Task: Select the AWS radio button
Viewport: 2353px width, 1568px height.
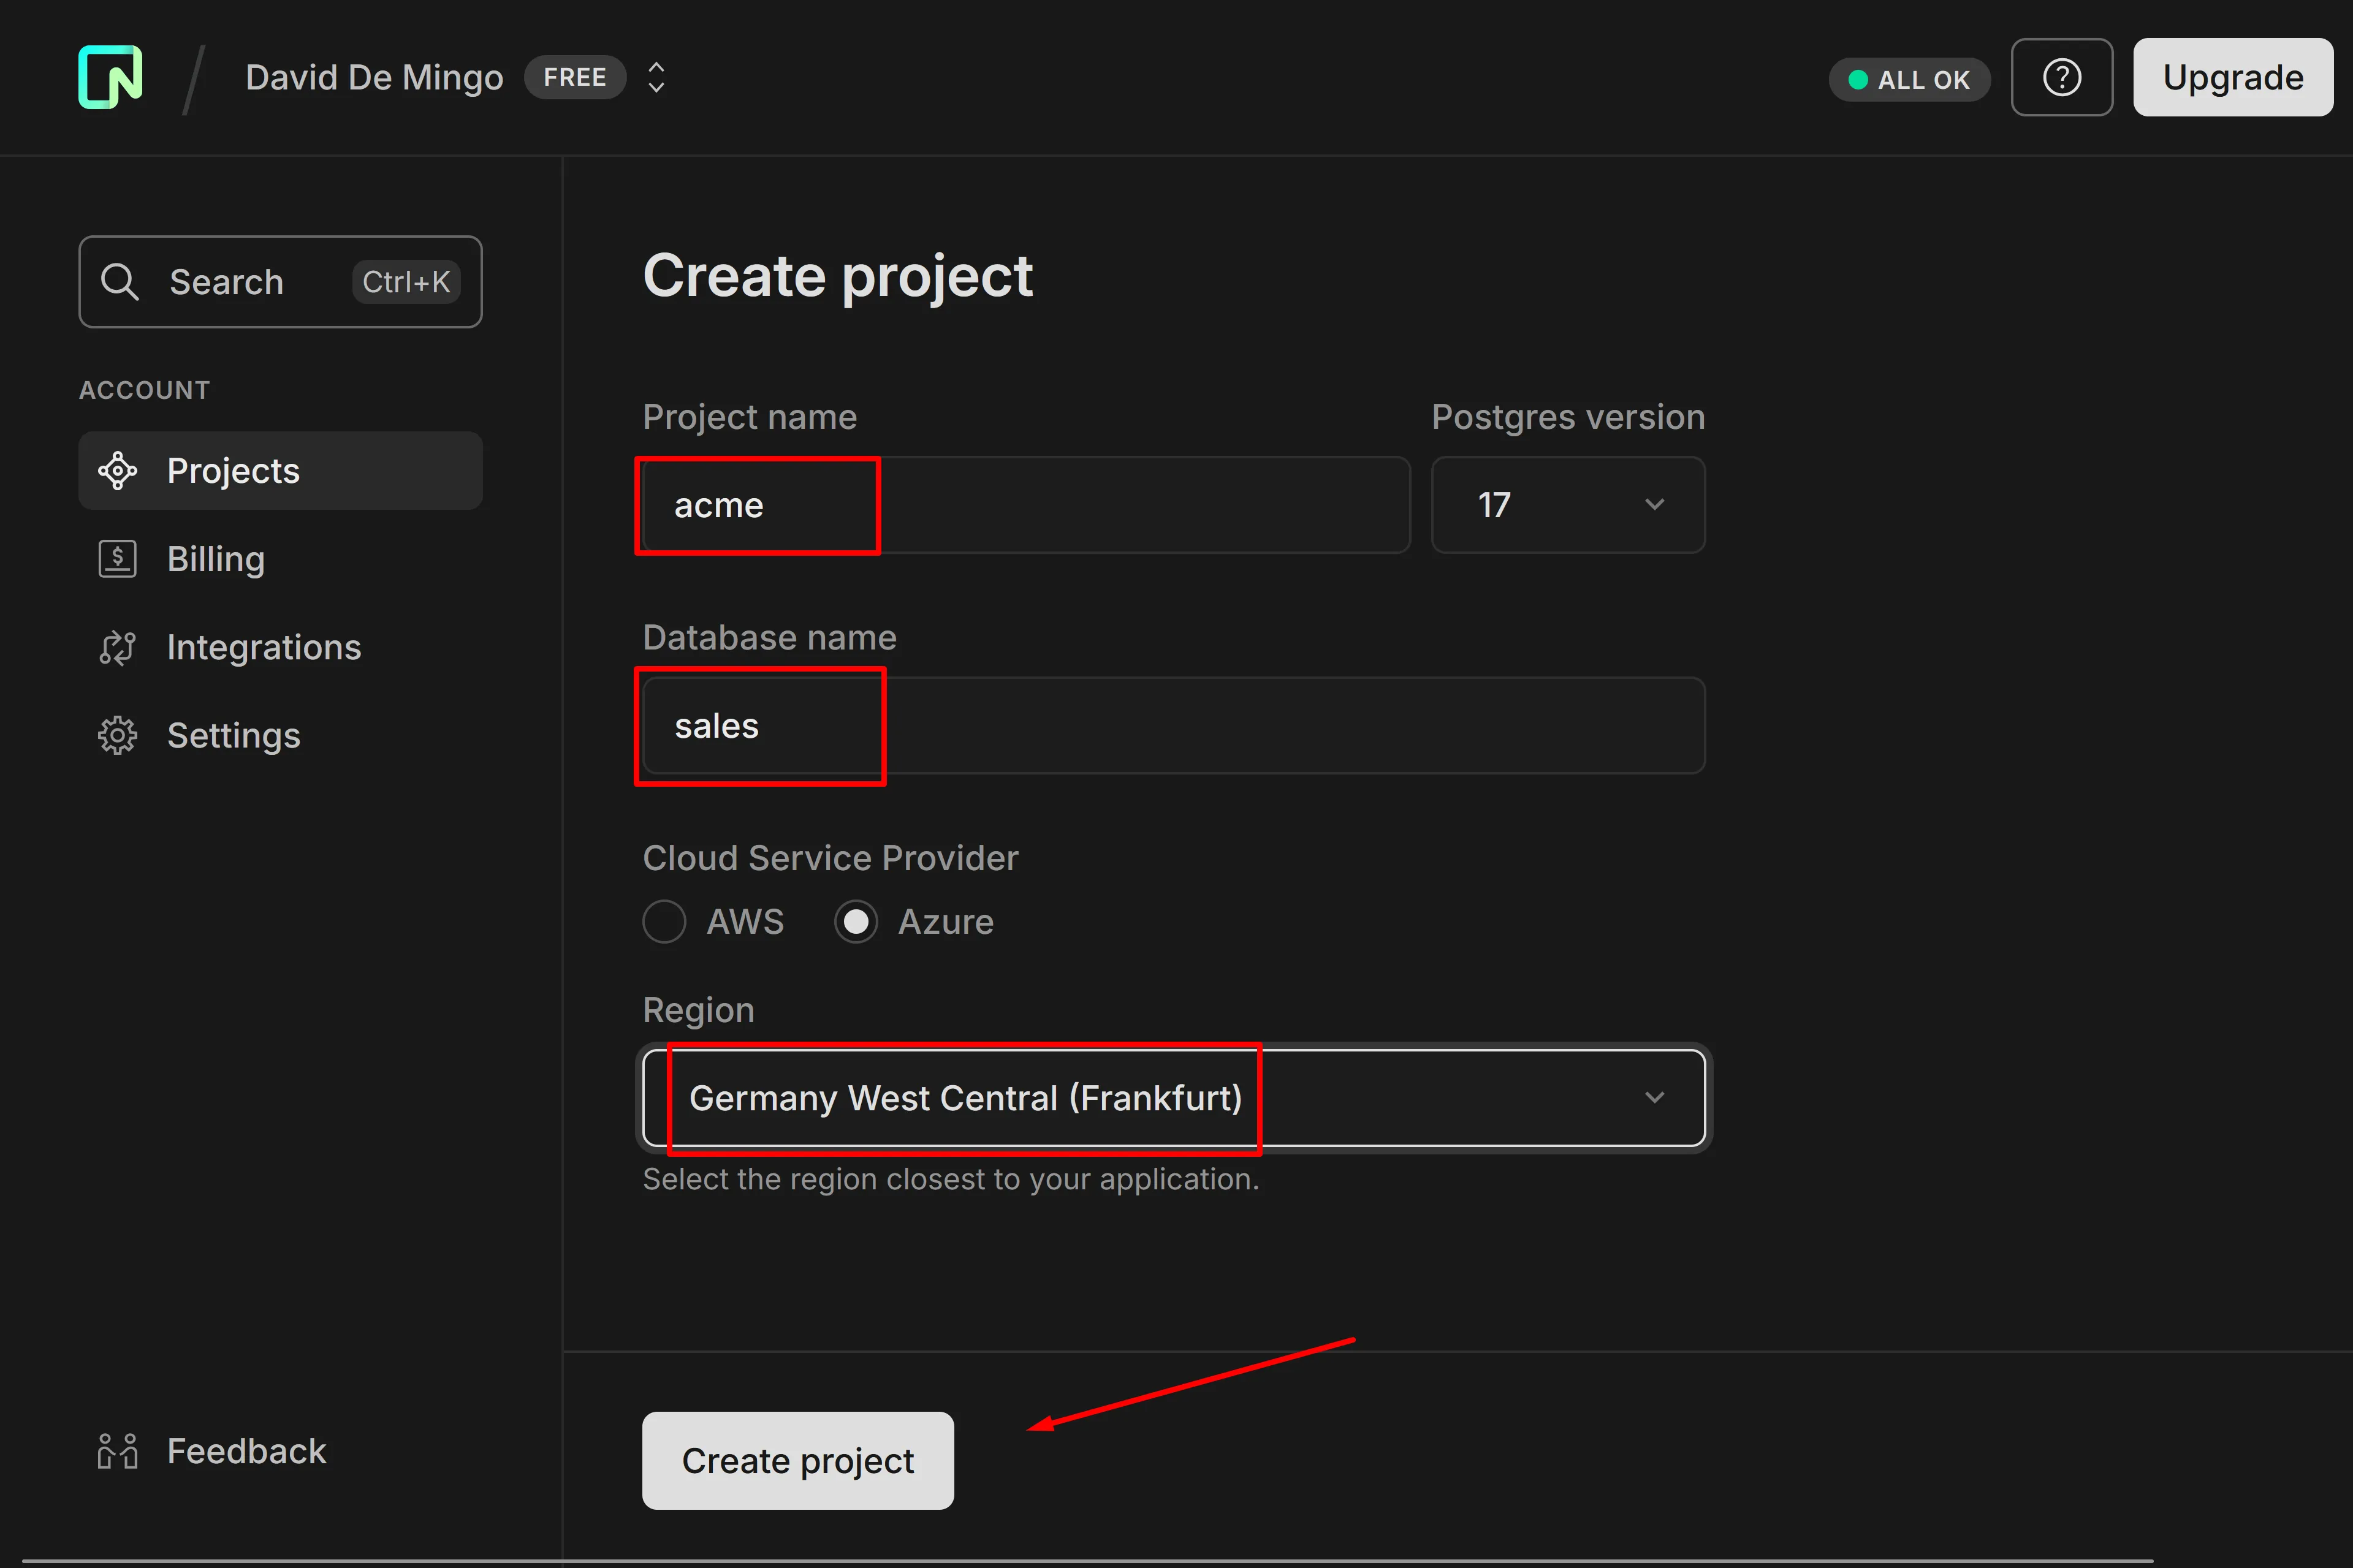Action: tap(664, 921)
